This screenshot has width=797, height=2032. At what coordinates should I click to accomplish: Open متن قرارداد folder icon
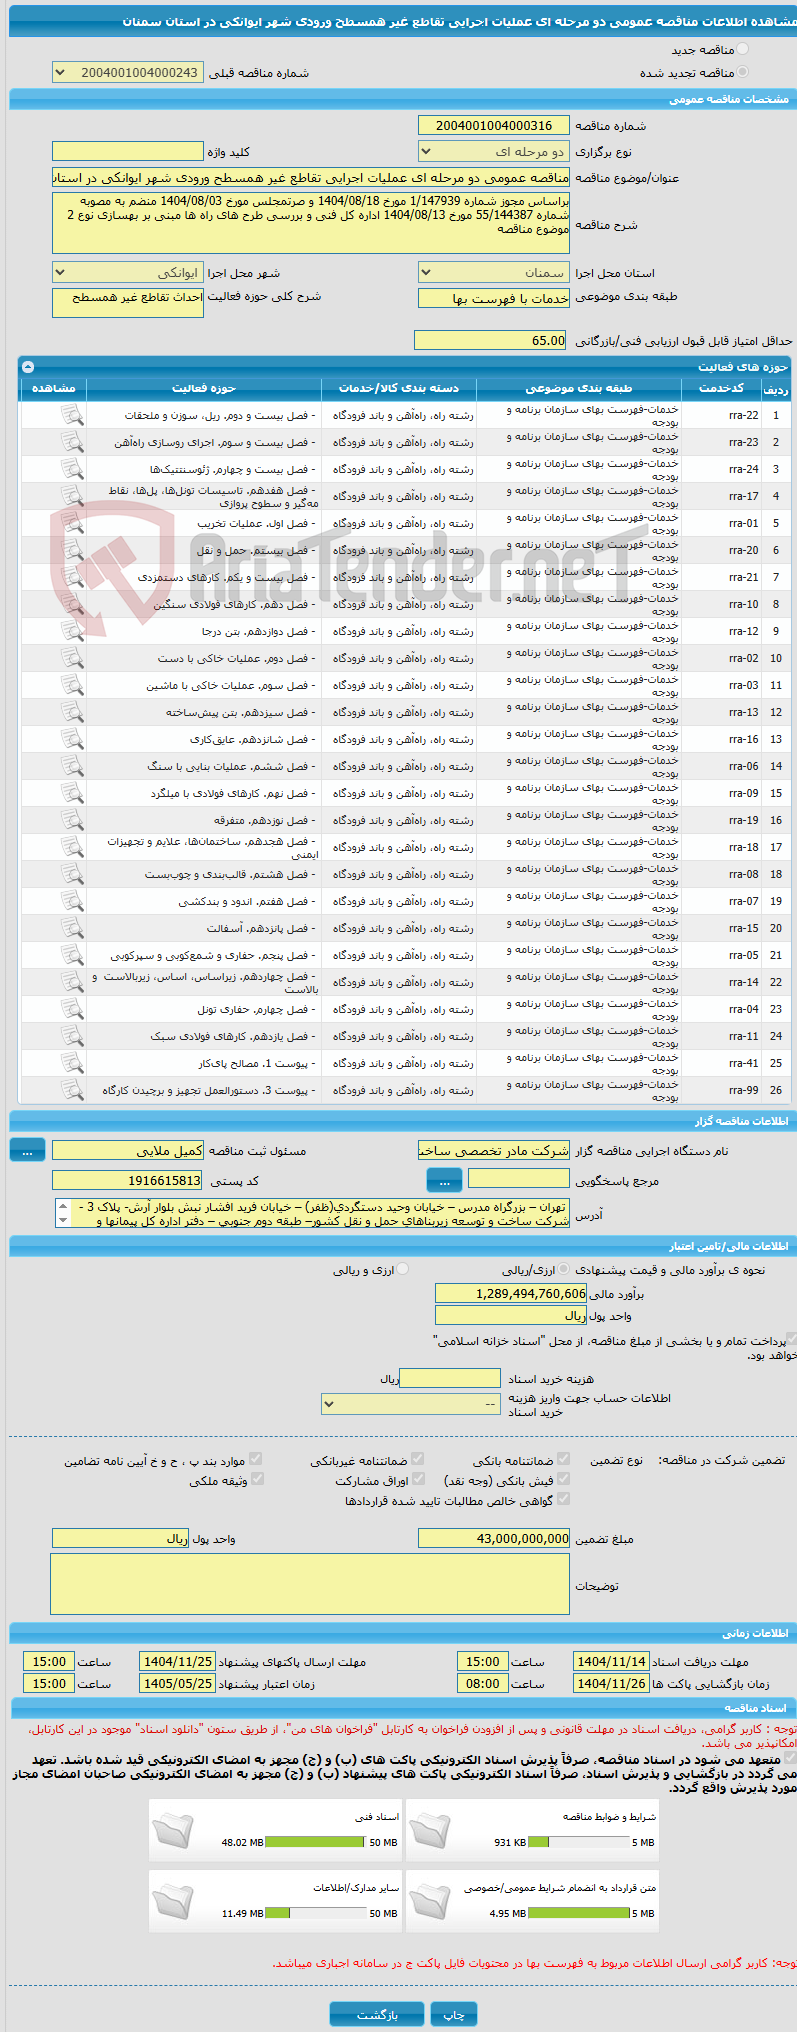click(429, 1901)
